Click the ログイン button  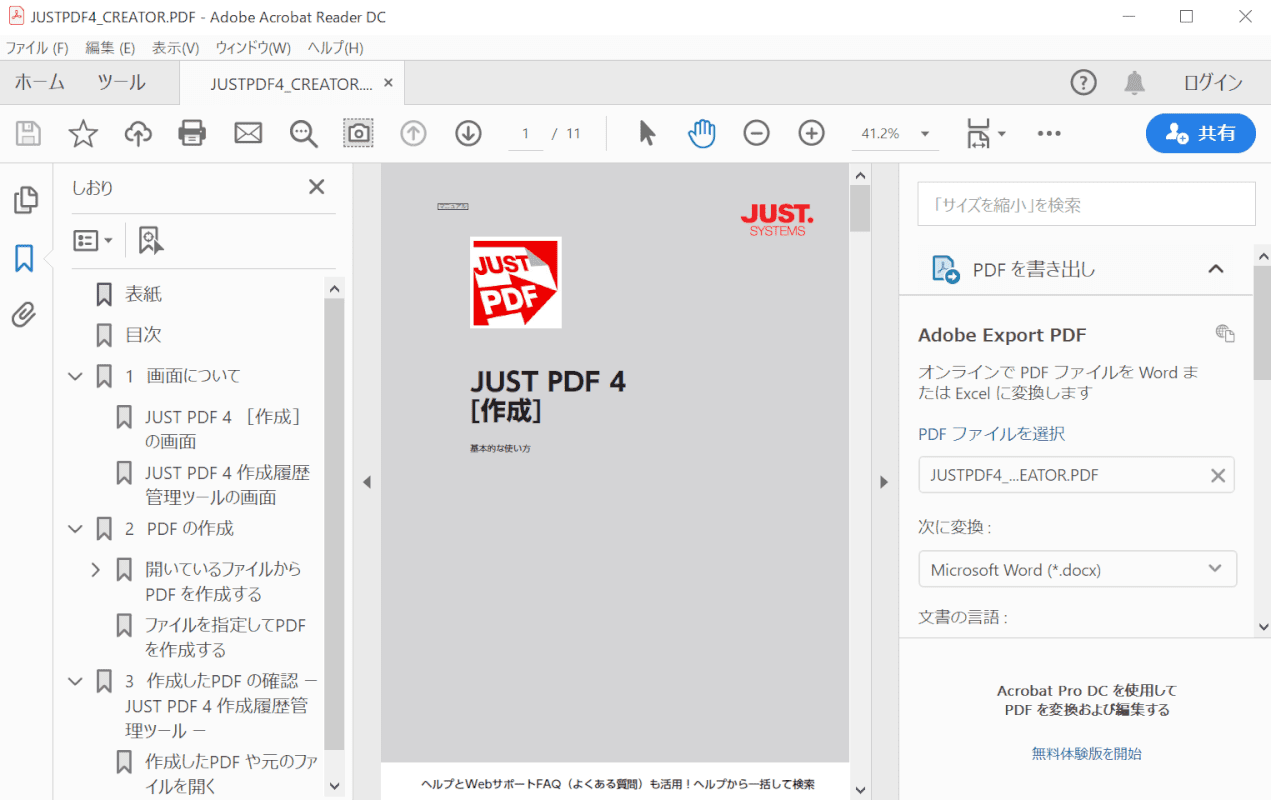point(1213,83)
